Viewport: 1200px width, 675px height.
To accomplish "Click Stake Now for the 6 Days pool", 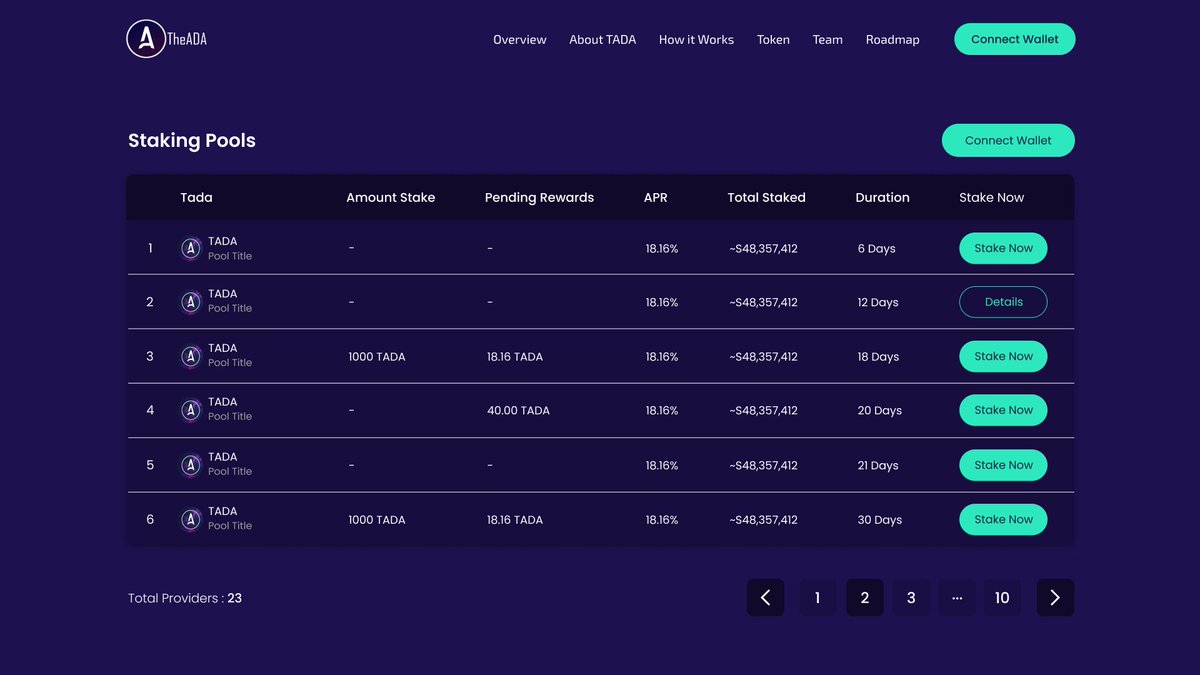I will [x=1003, y=248].
